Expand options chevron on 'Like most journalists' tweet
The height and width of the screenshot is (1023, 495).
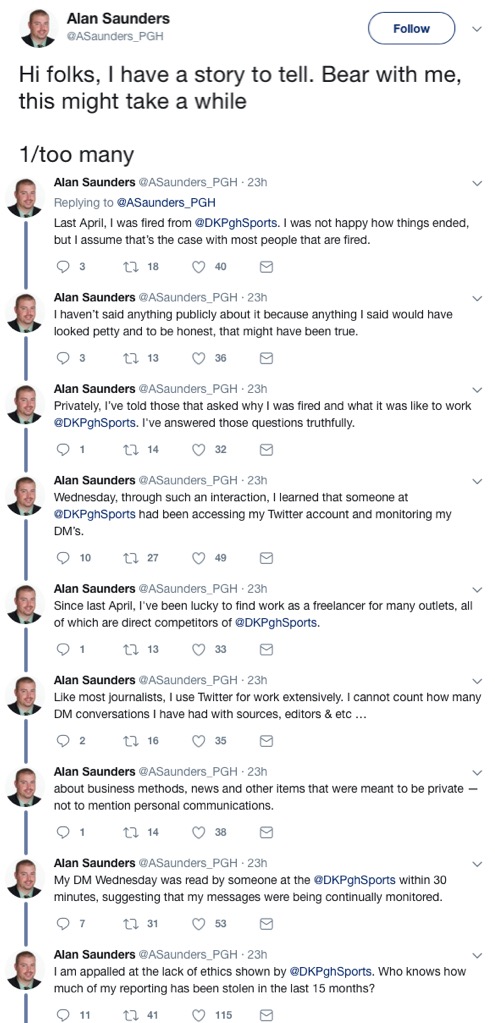[x=477, y=680]
